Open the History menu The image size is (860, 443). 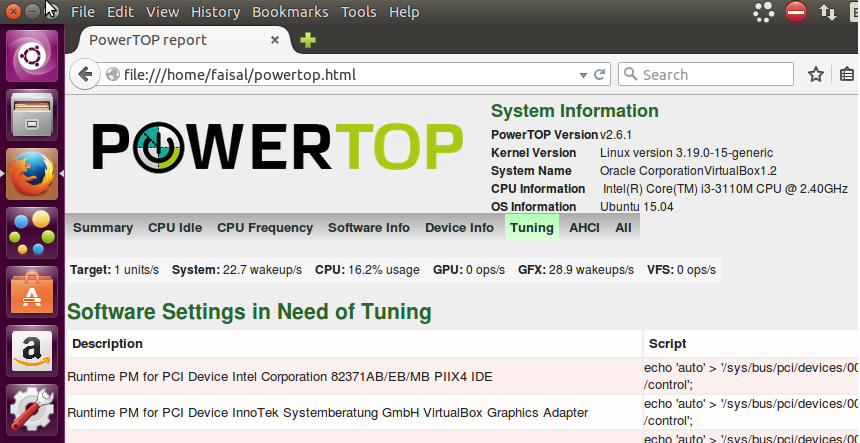click(216, 12)
